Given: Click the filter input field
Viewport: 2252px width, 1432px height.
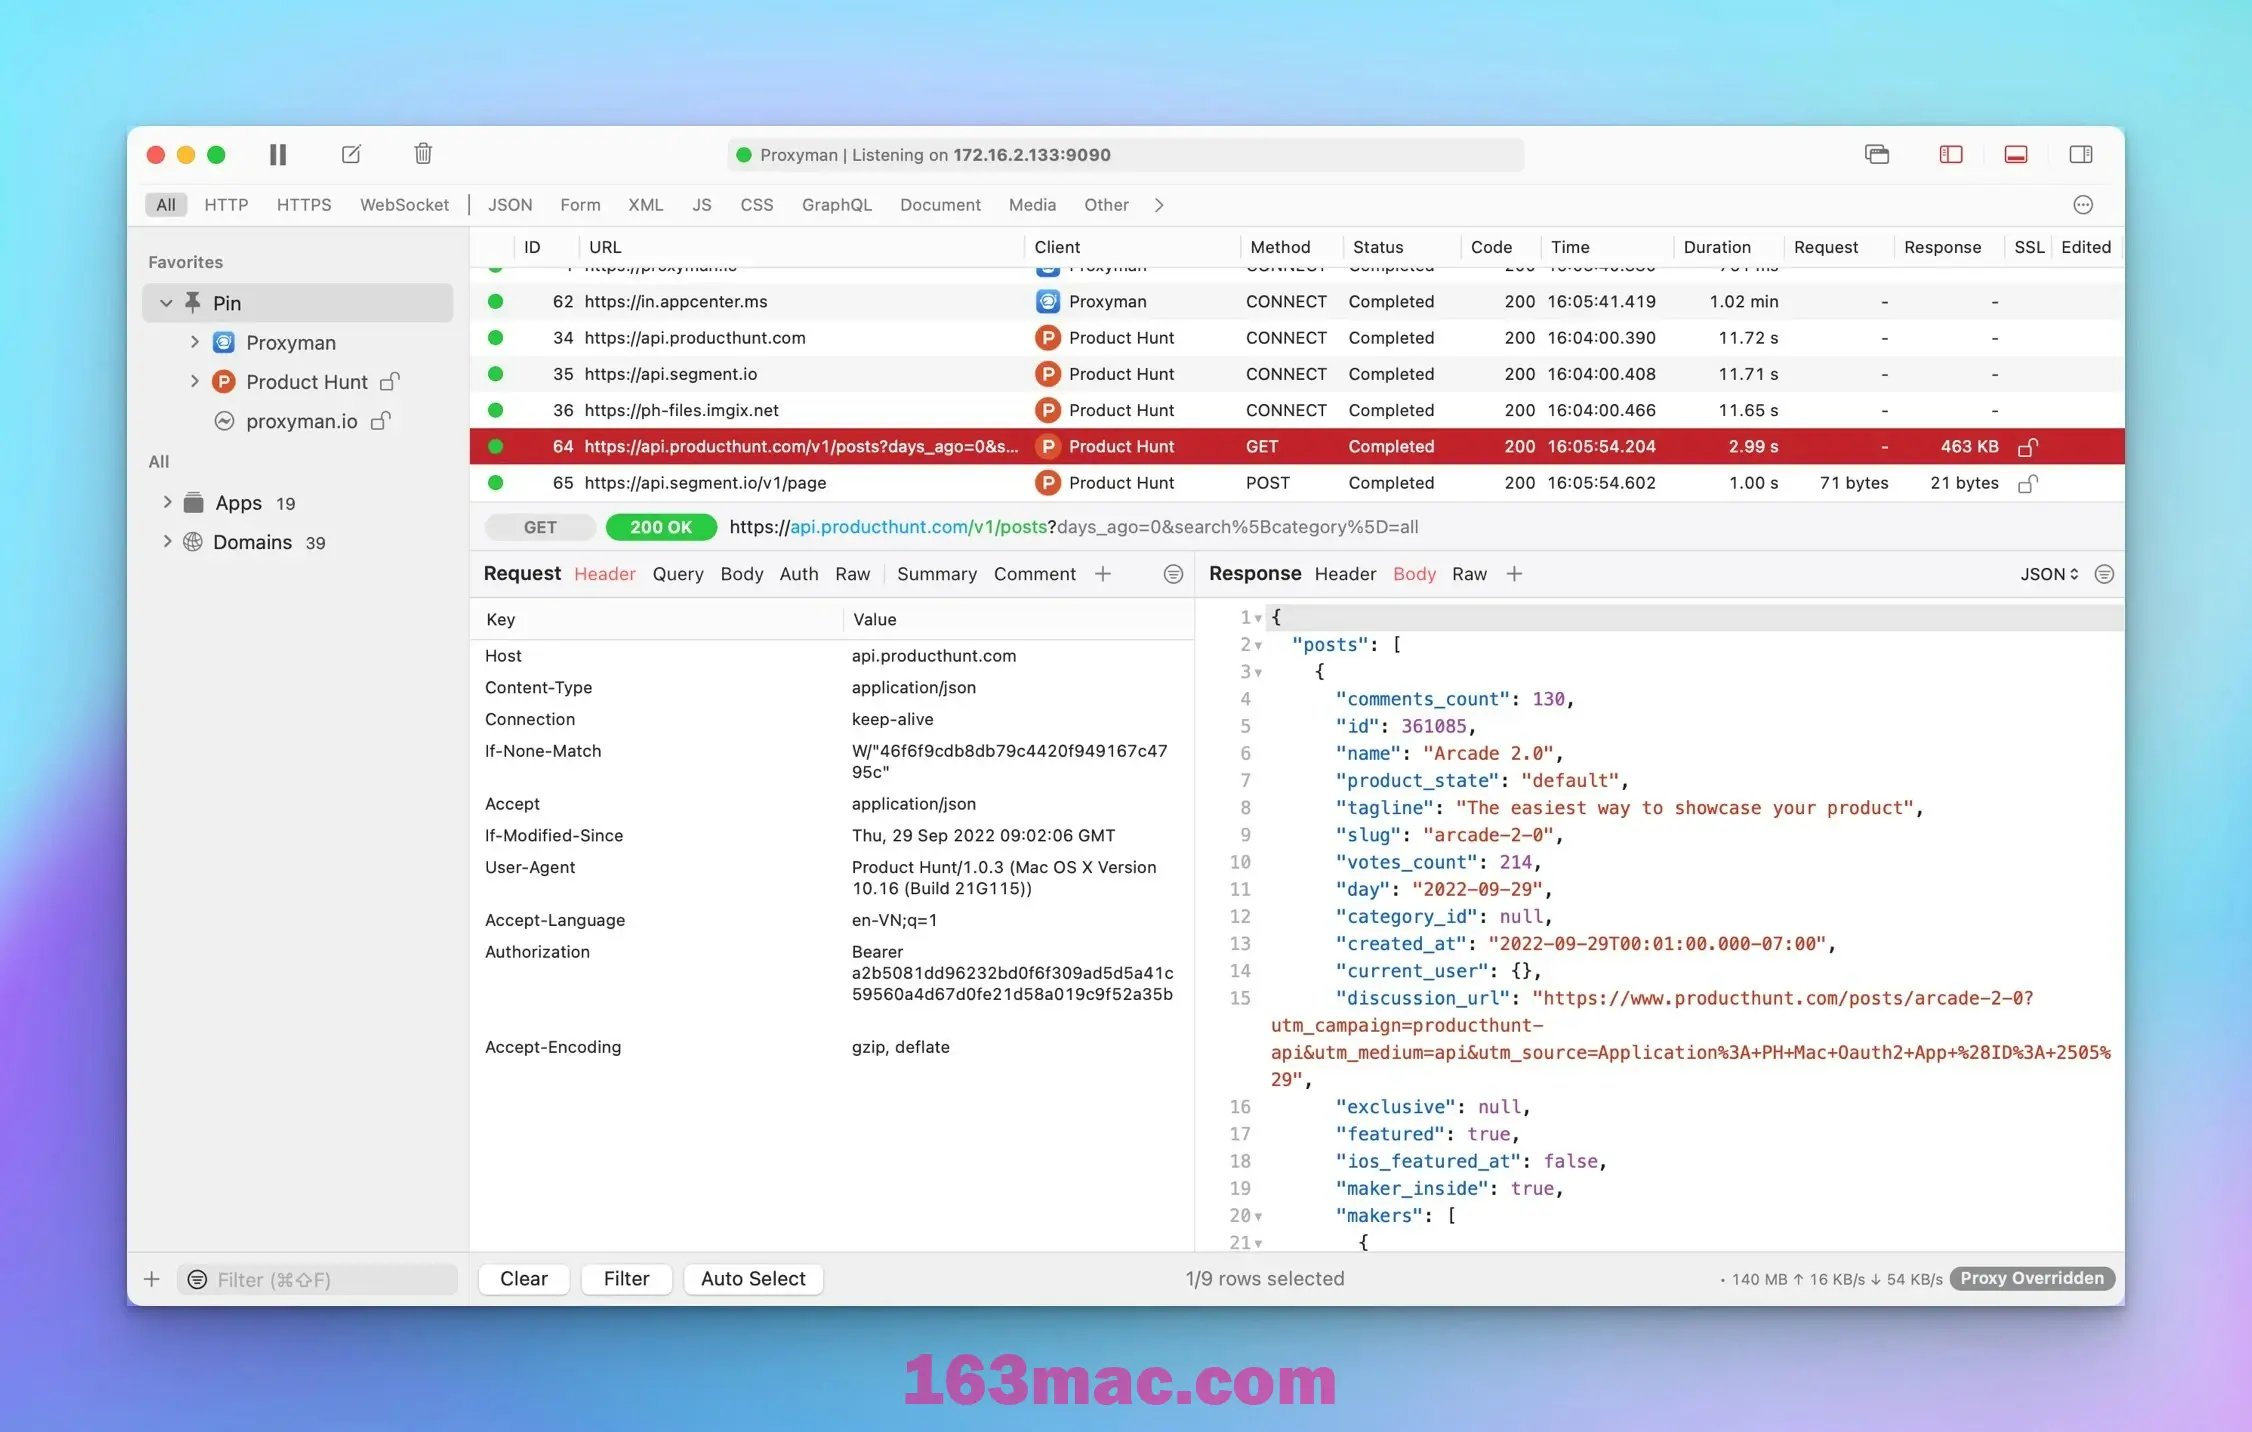Looking at the screenshot, I should coord(323,1278).
